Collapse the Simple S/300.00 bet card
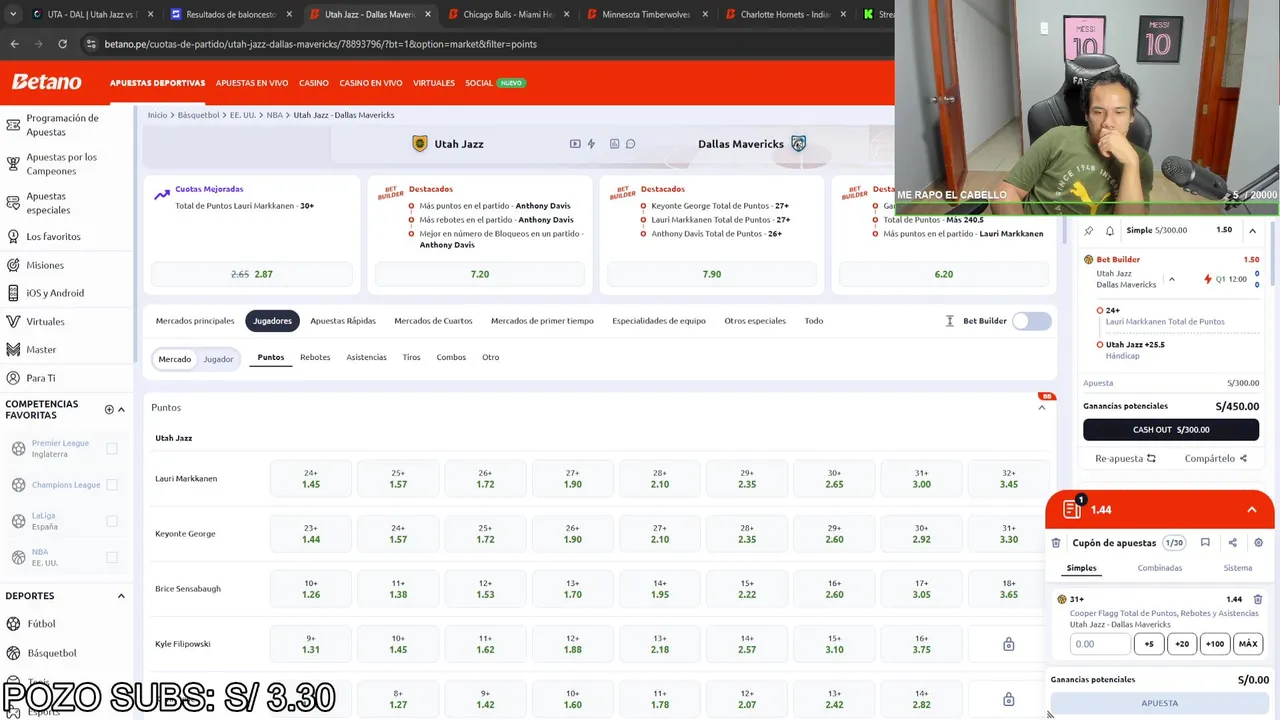1280x720 pixels. pyautogui.click(x=1252, y=231)
